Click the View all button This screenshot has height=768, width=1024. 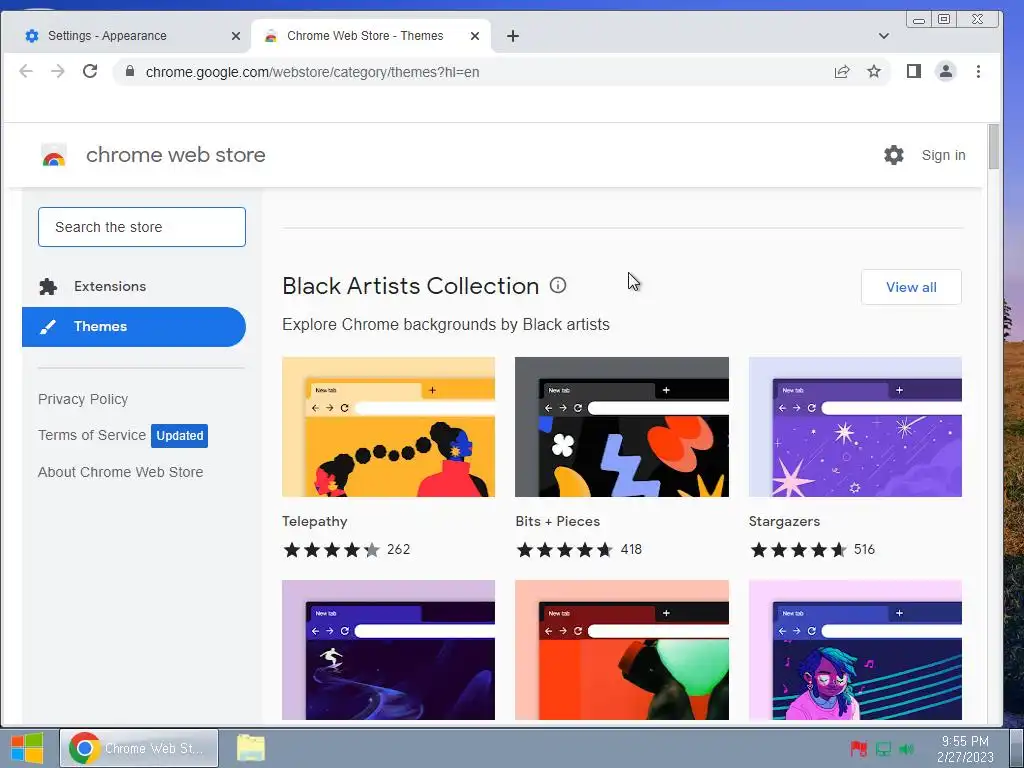(x=911, y=287)
